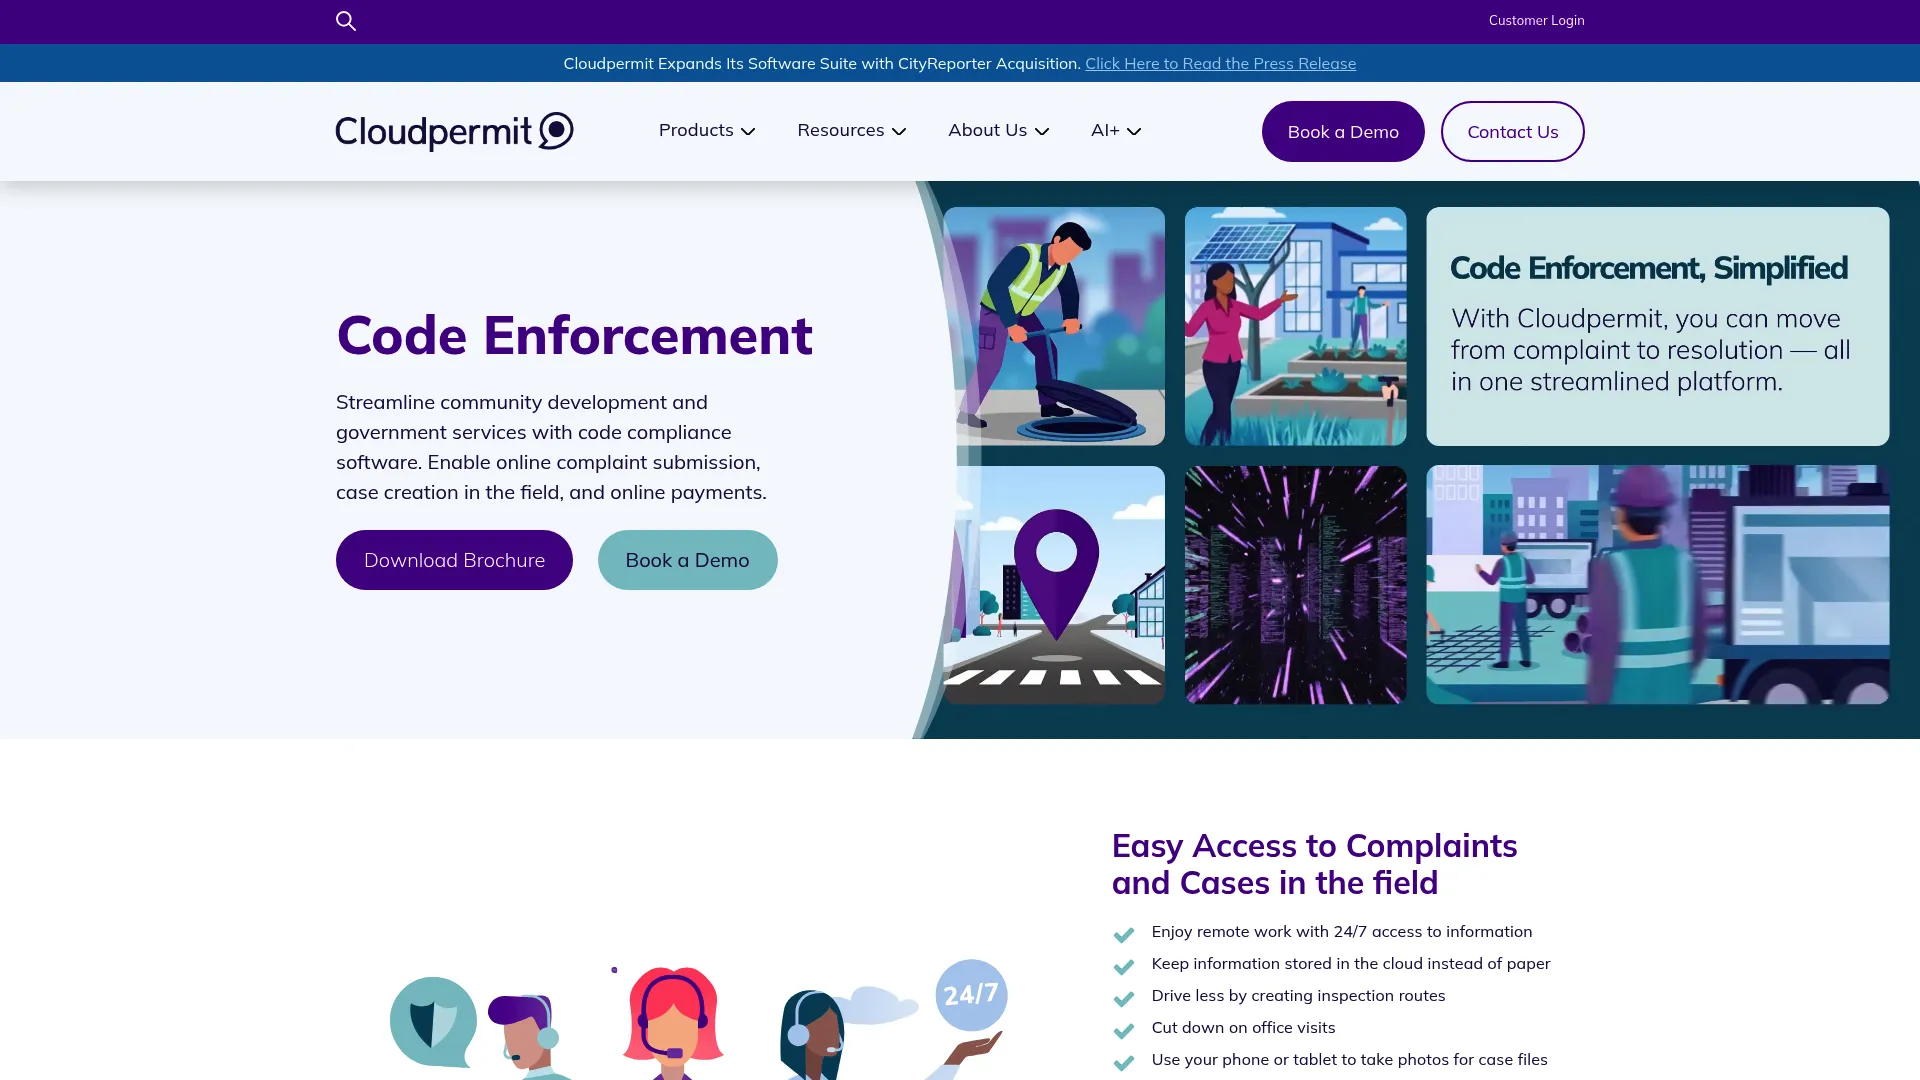The image size is (1920, 1080).
Task: Click the red-haired headset agent illustration
Action: [673, 1023]
